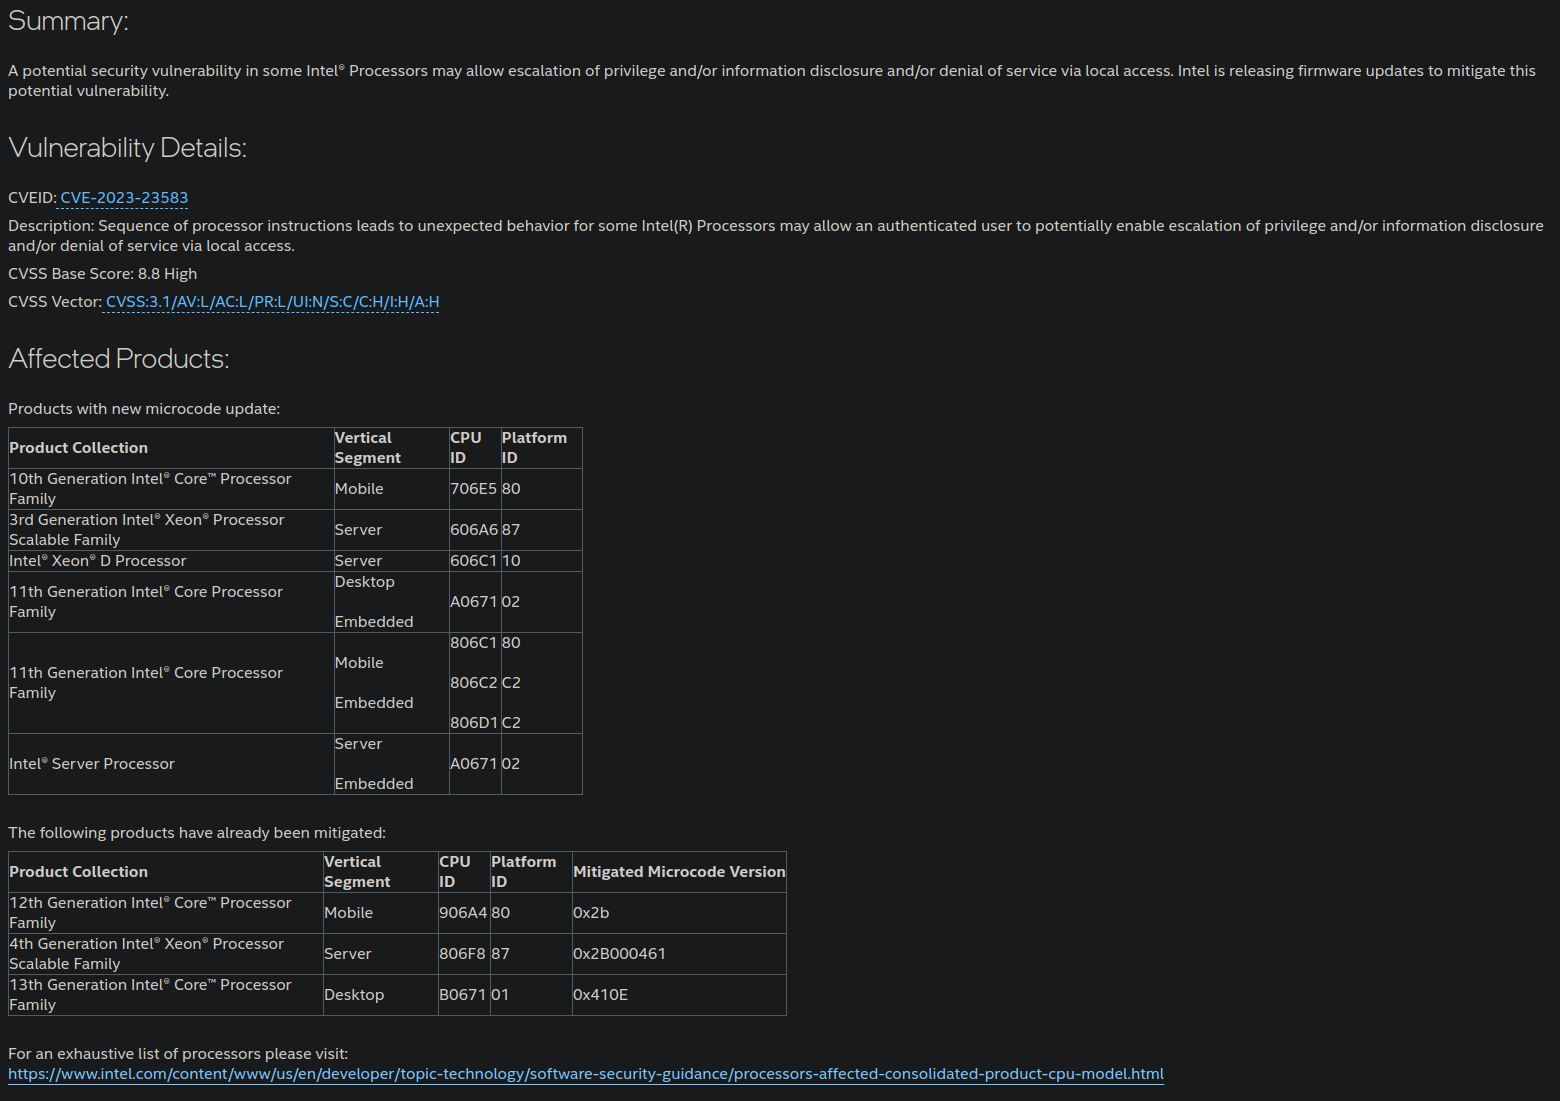The height and width of the screenshot is (1101, 1560).
Task: Select the "3rd Generation Intel Xeon Processor Scalable Family" cell
Action: (x=171, y=530)
